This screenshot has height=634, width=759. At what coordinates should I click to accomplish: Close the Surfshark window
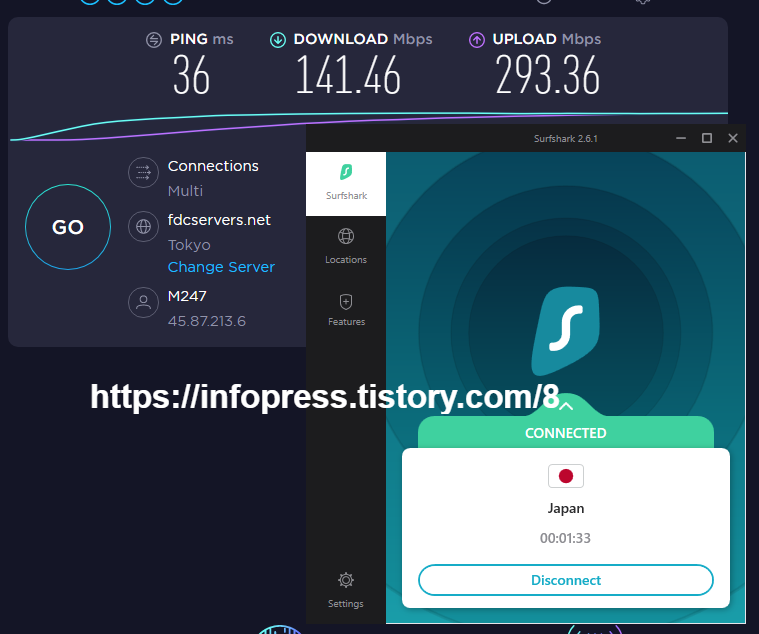[733, 138]
